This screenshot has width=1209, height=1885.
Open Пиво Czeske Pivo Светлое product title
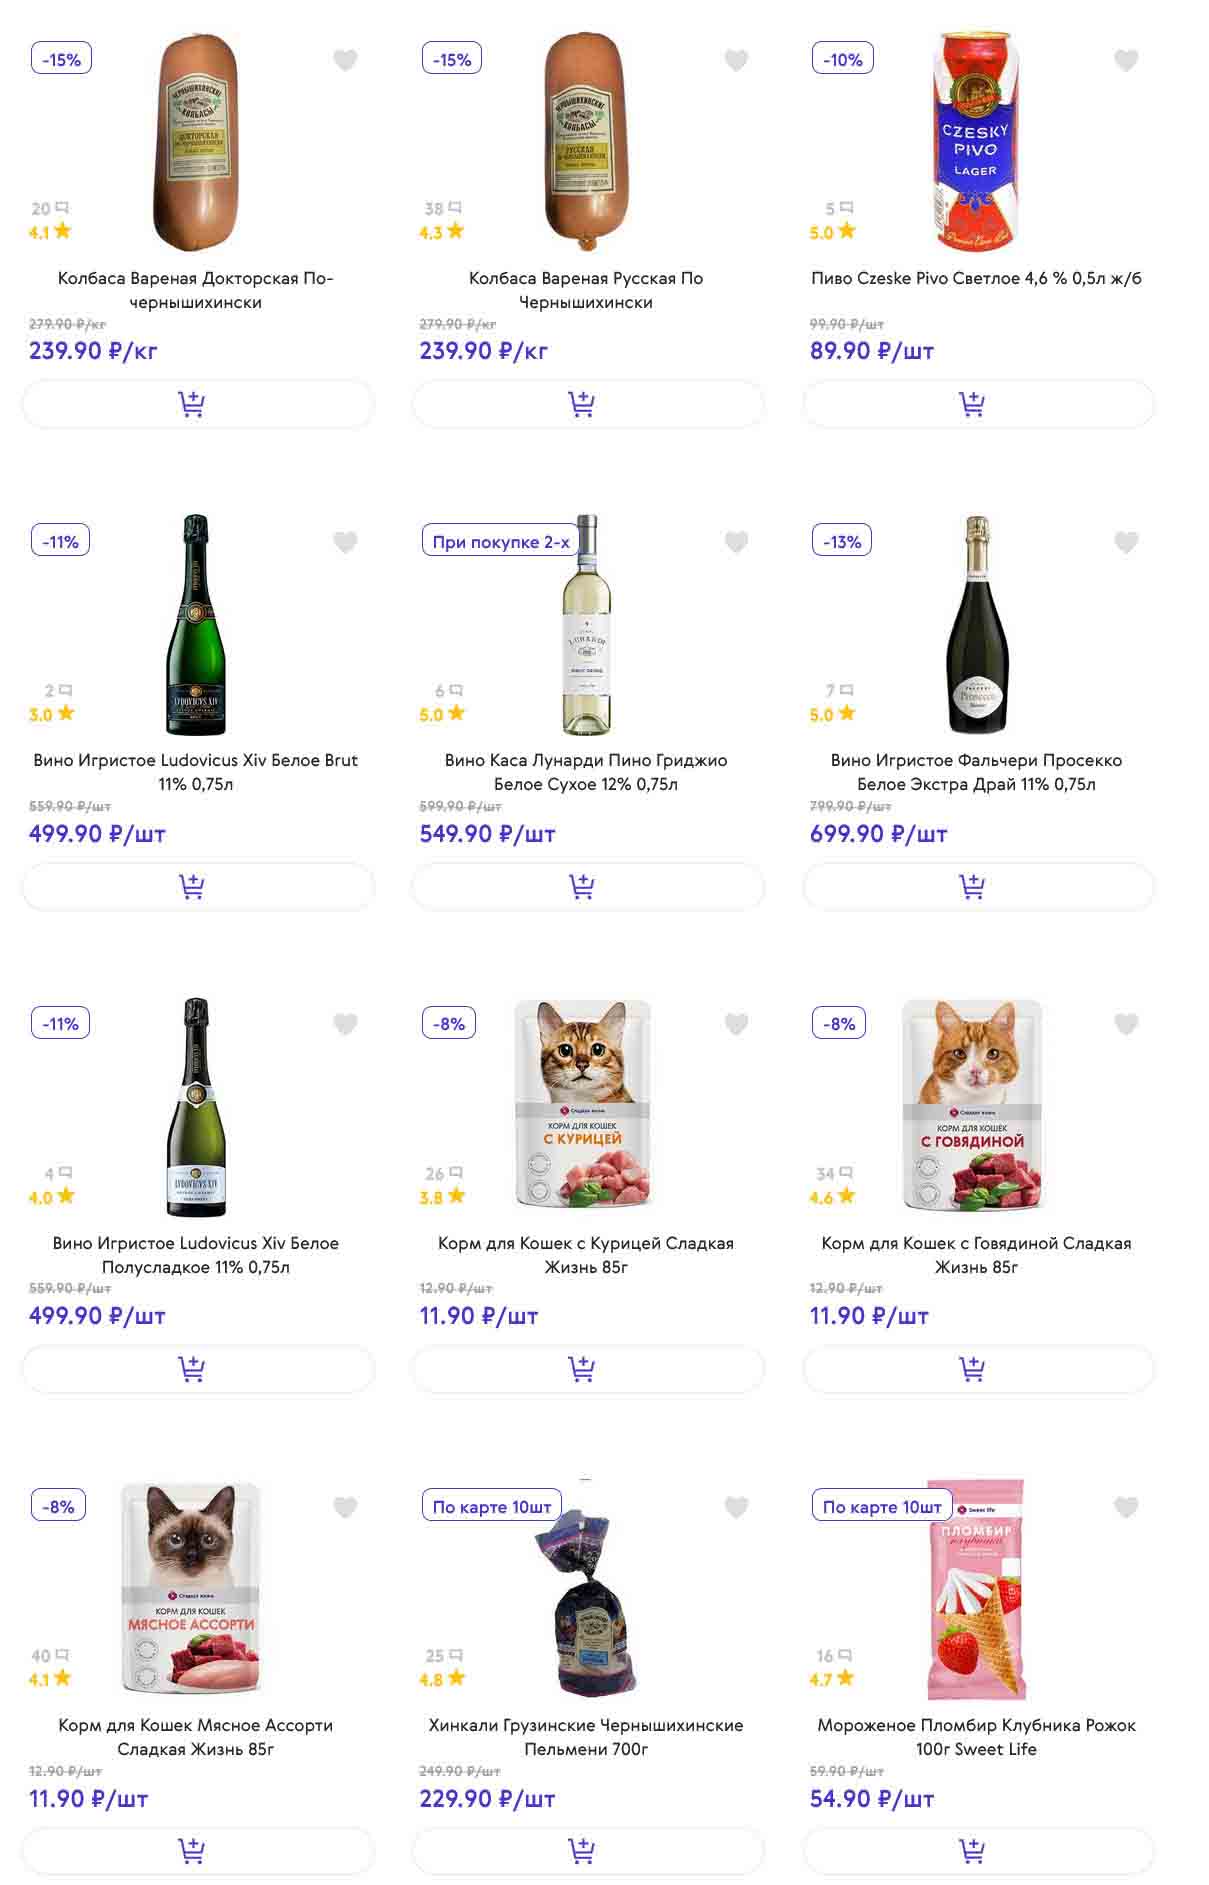coord(976,278)
